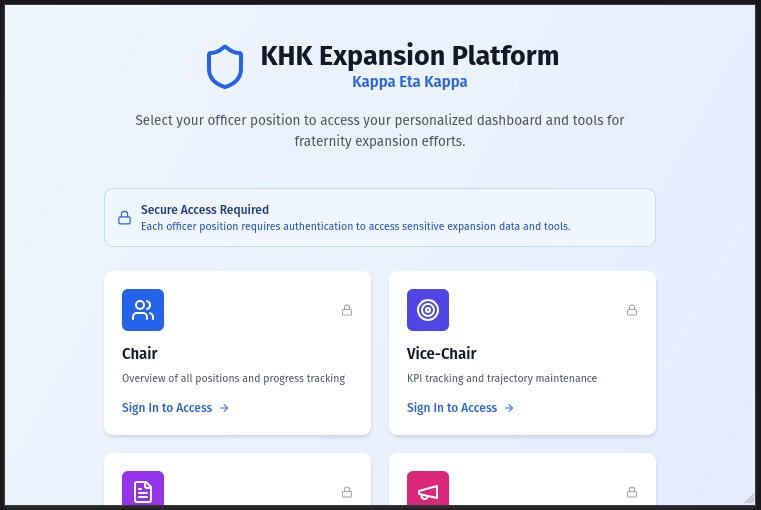This screenshot has width=761, height=510.
Task: Click the lock icon in Secure Access Required banner
Action: coord(124,217)
